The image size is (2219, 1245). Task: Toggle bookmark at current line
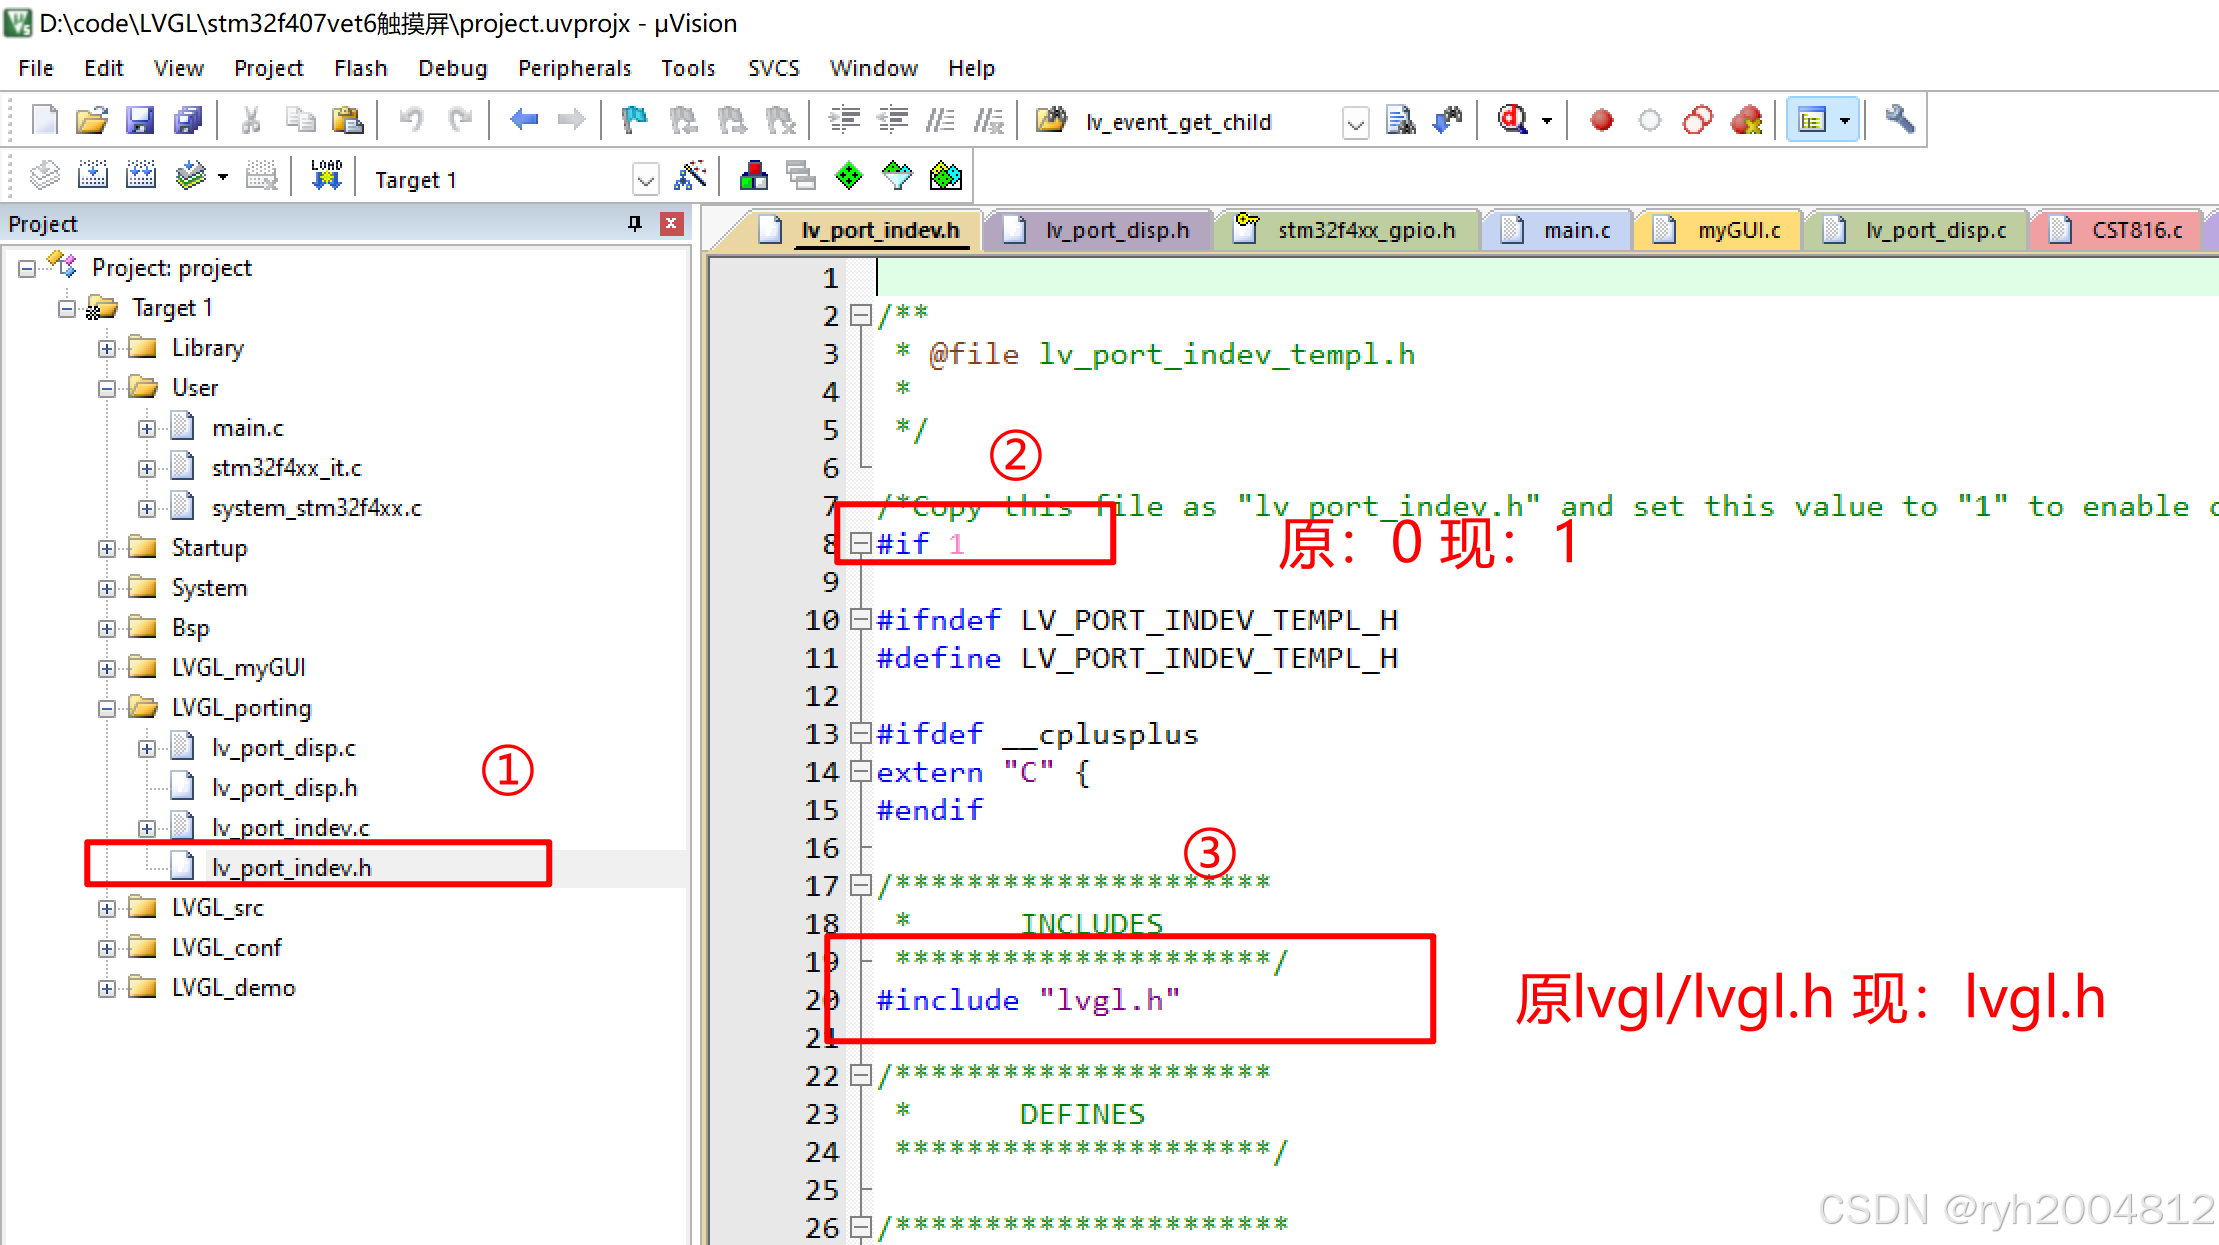coord(633,119)
